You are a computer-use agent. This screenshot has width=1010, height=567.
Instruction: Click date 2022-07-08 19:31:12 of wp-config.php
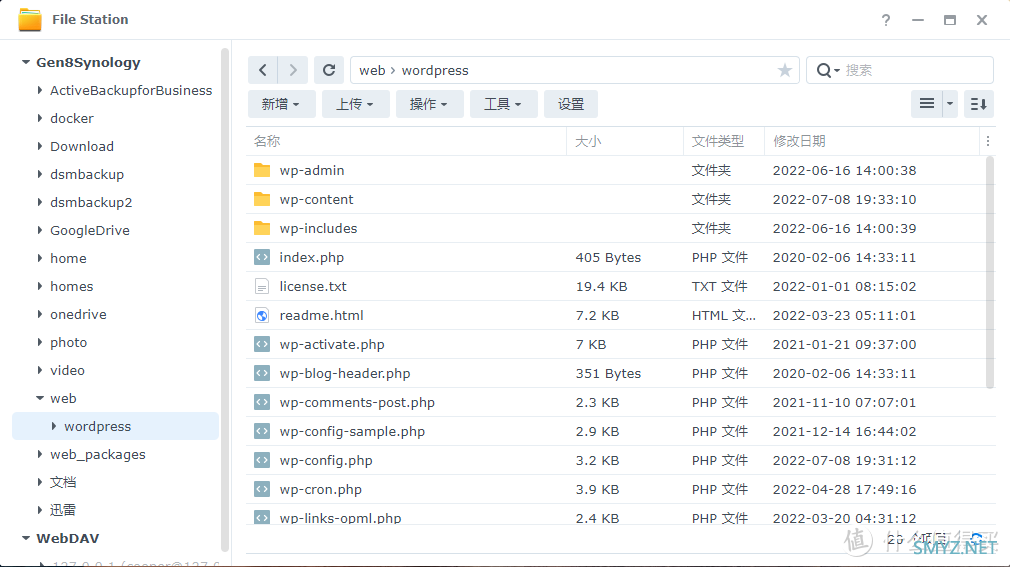click(x=844, y=460)
